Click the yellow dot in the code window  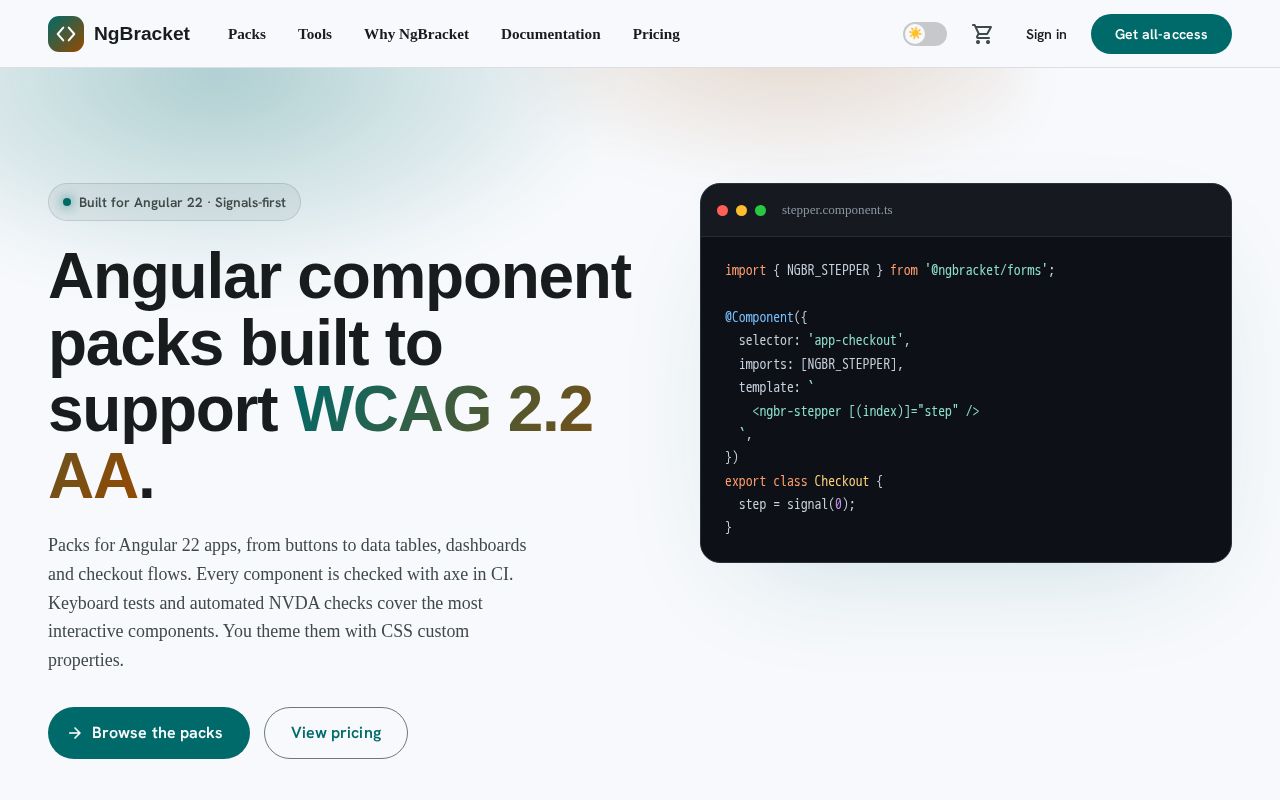point(741,210)
